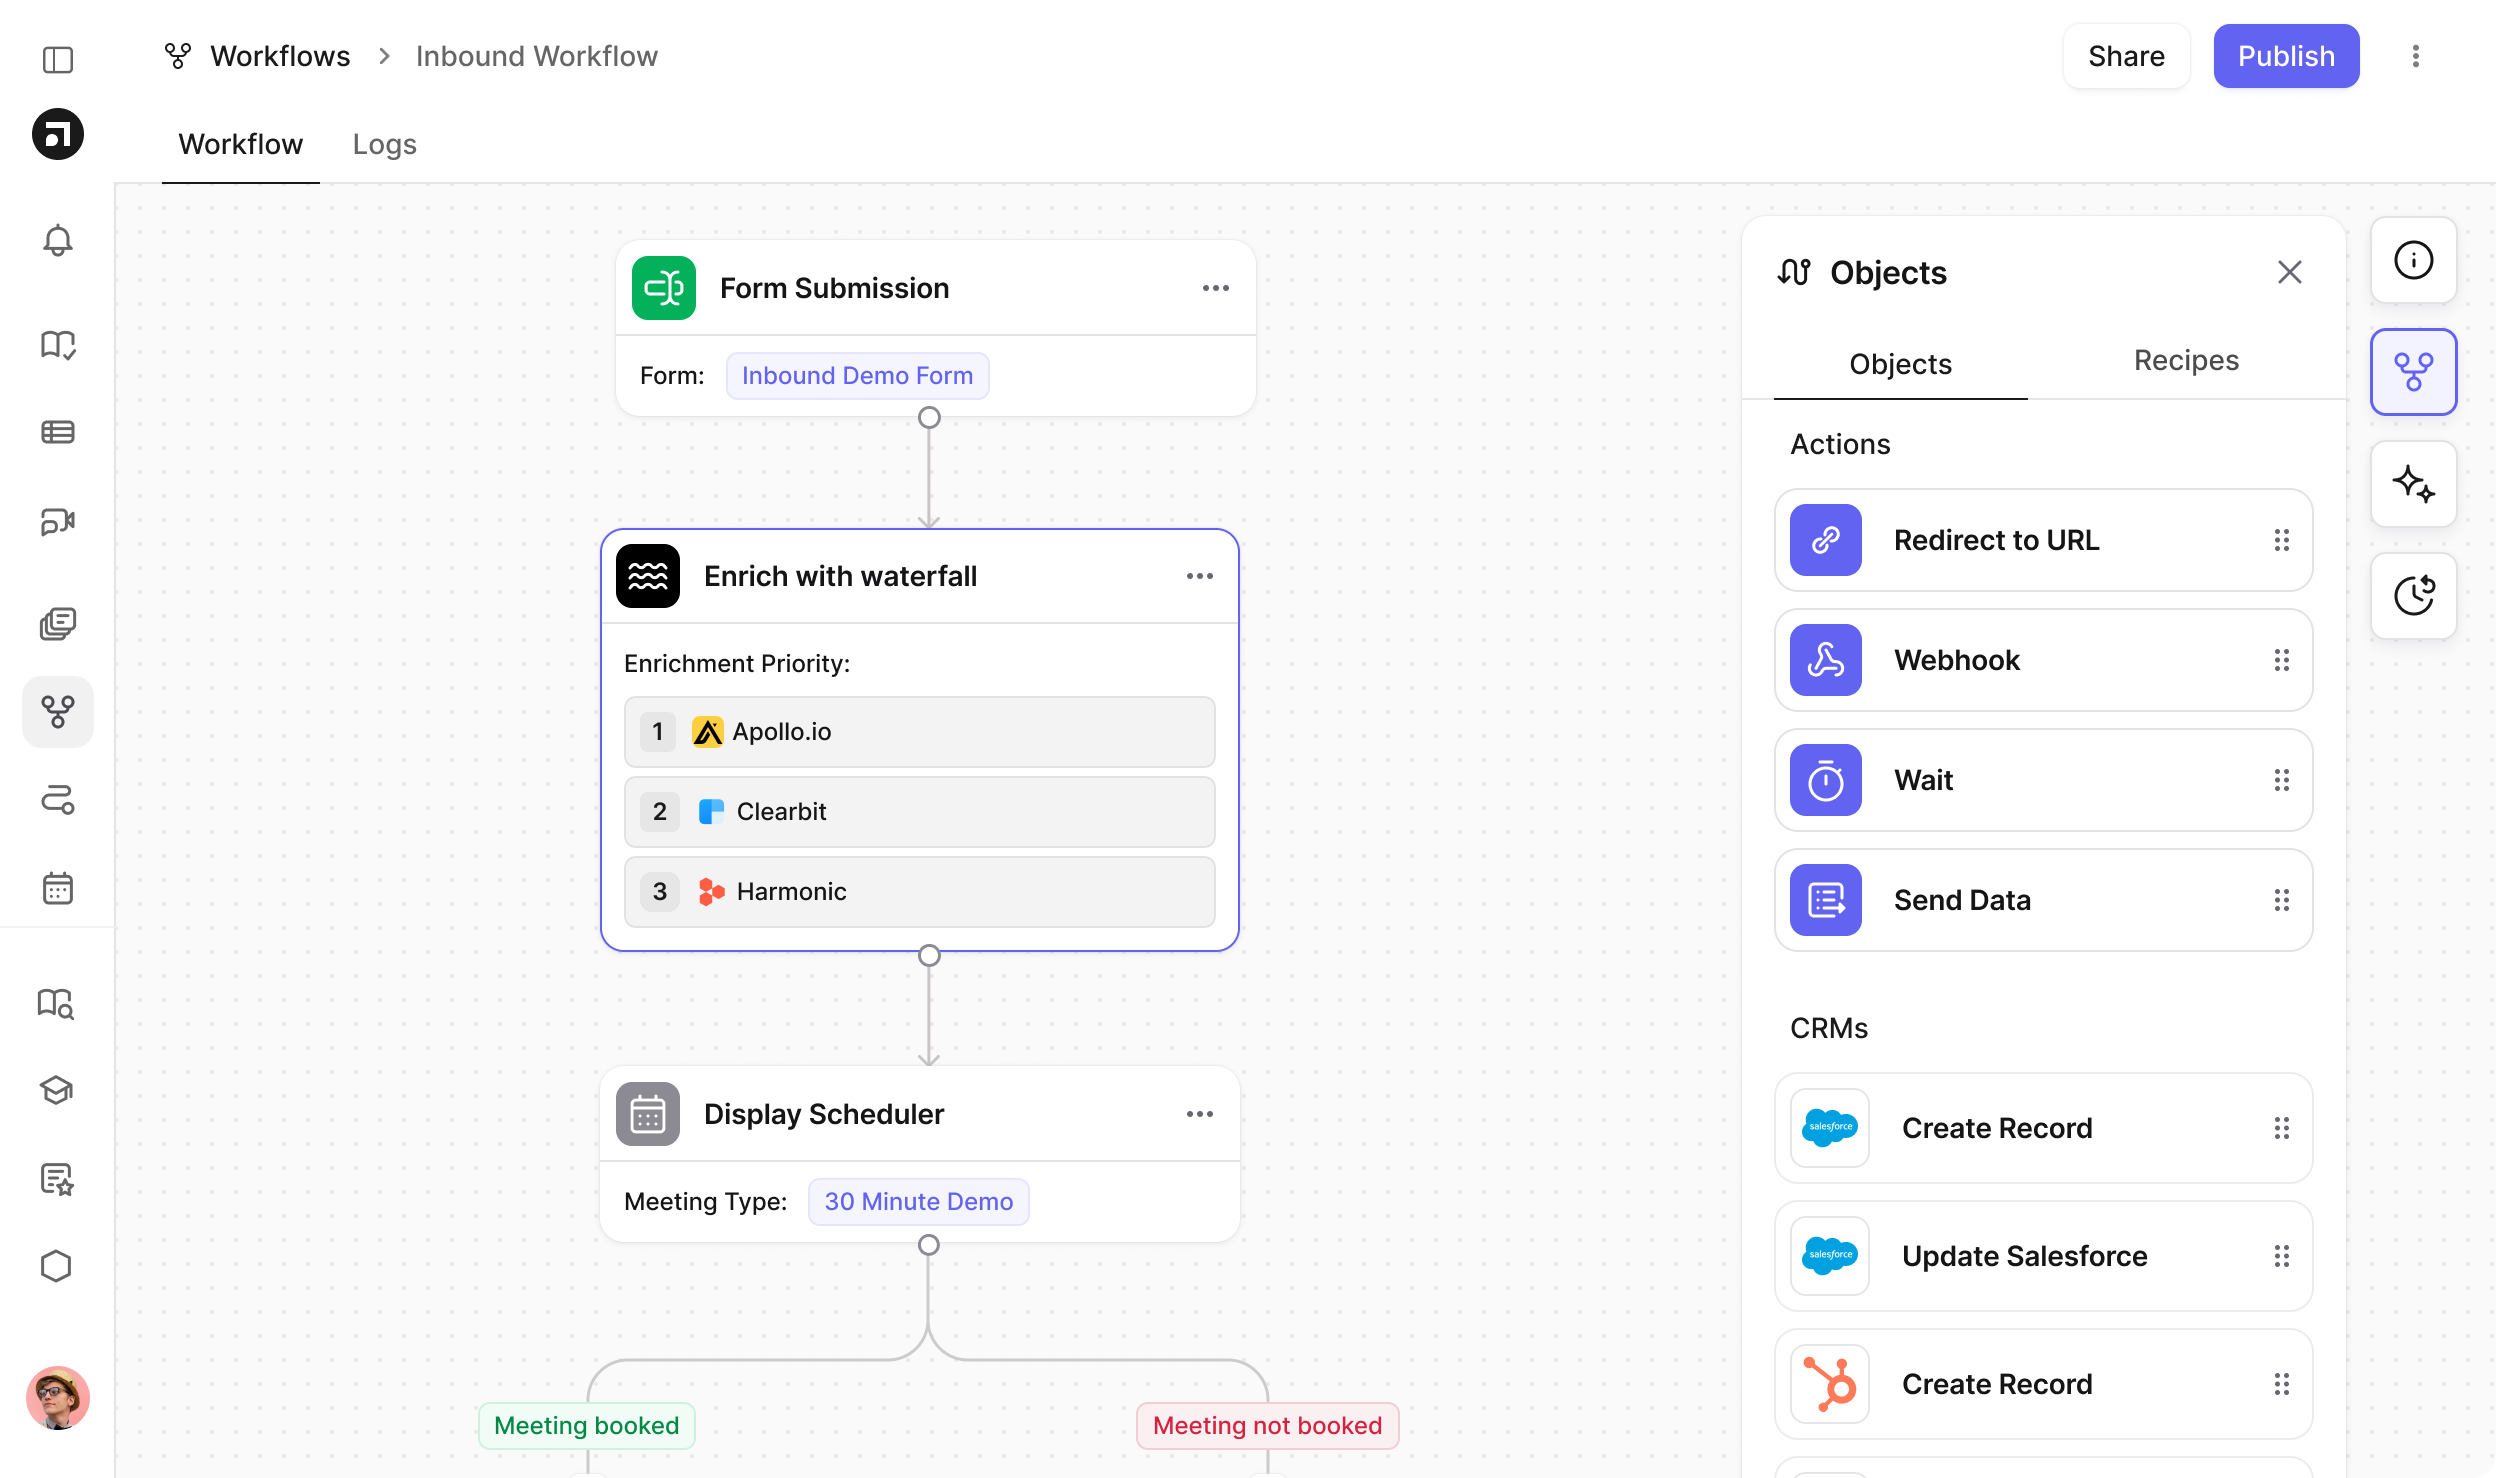The image size is (2496, 1478).
Task: Select the Meeting booked branch label
Action: click(586, 1425)
